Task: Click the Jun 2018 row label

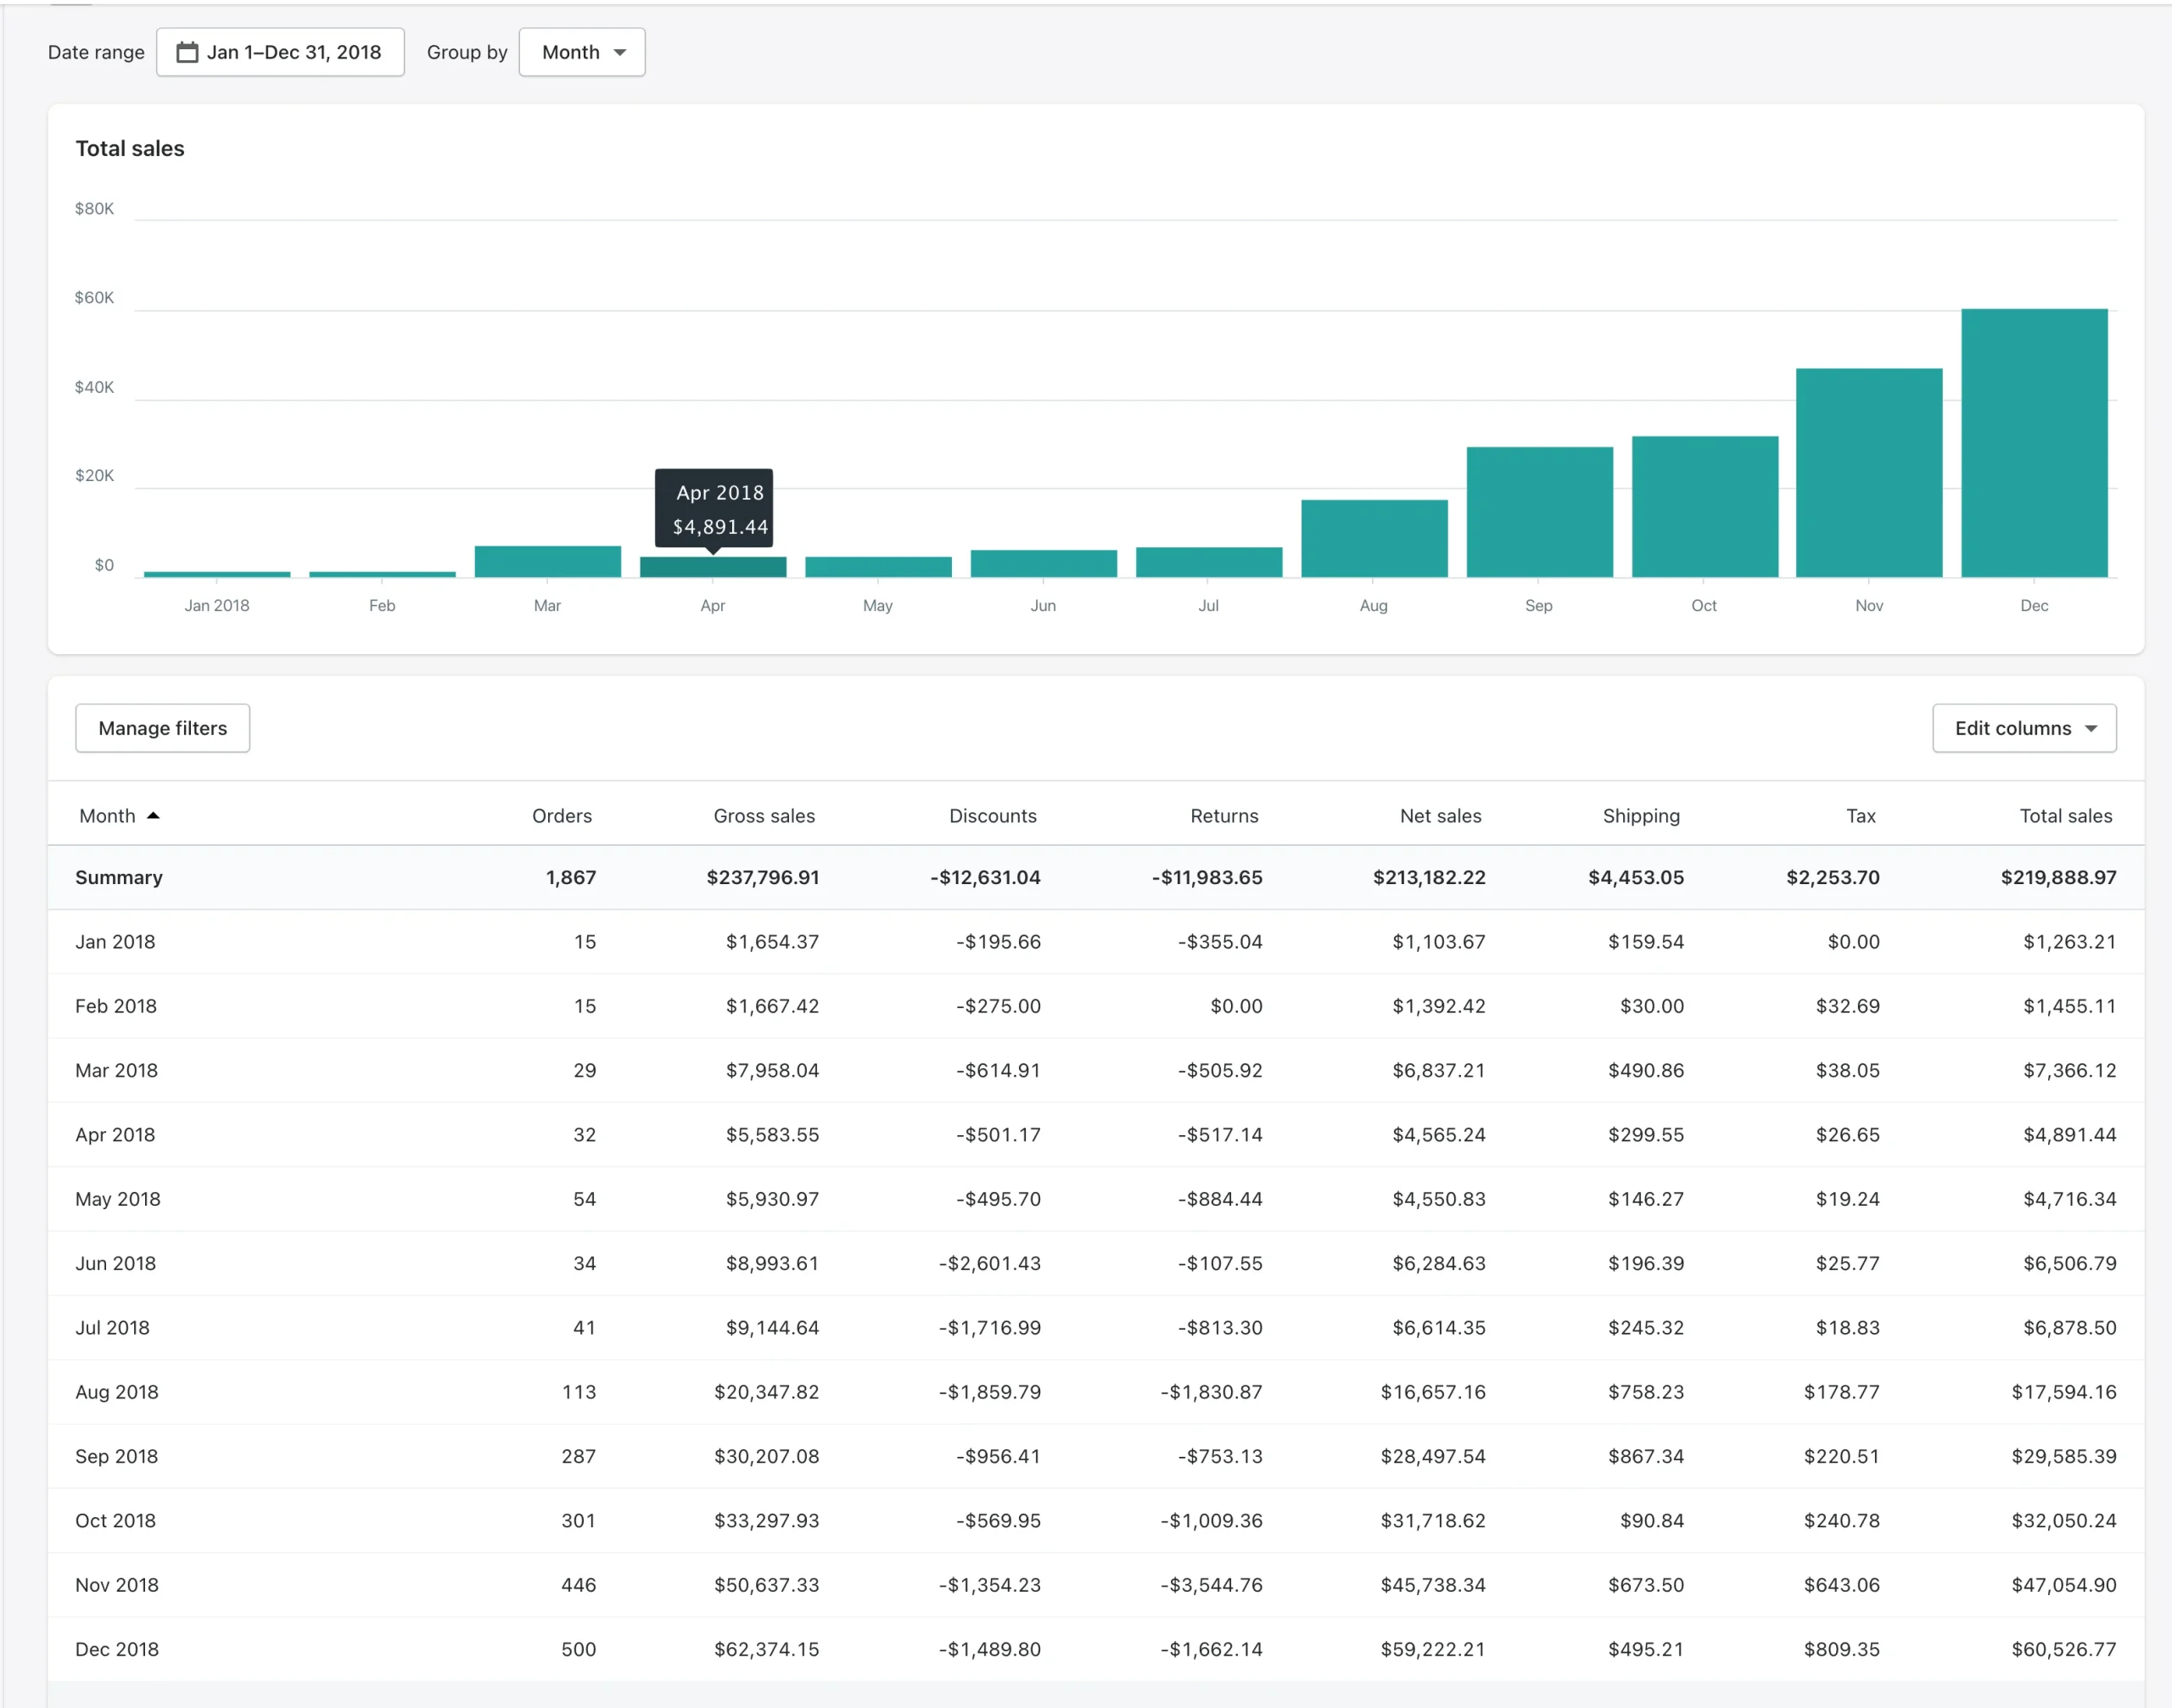Action: click(115, 1263)
